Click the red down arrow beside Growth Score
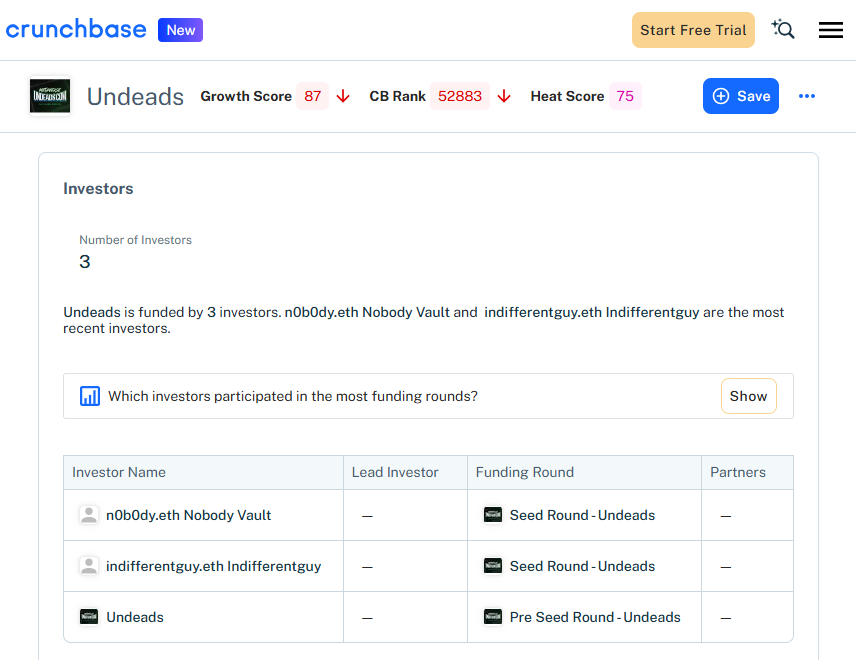The image size is (856, 660). coord(343,96)
